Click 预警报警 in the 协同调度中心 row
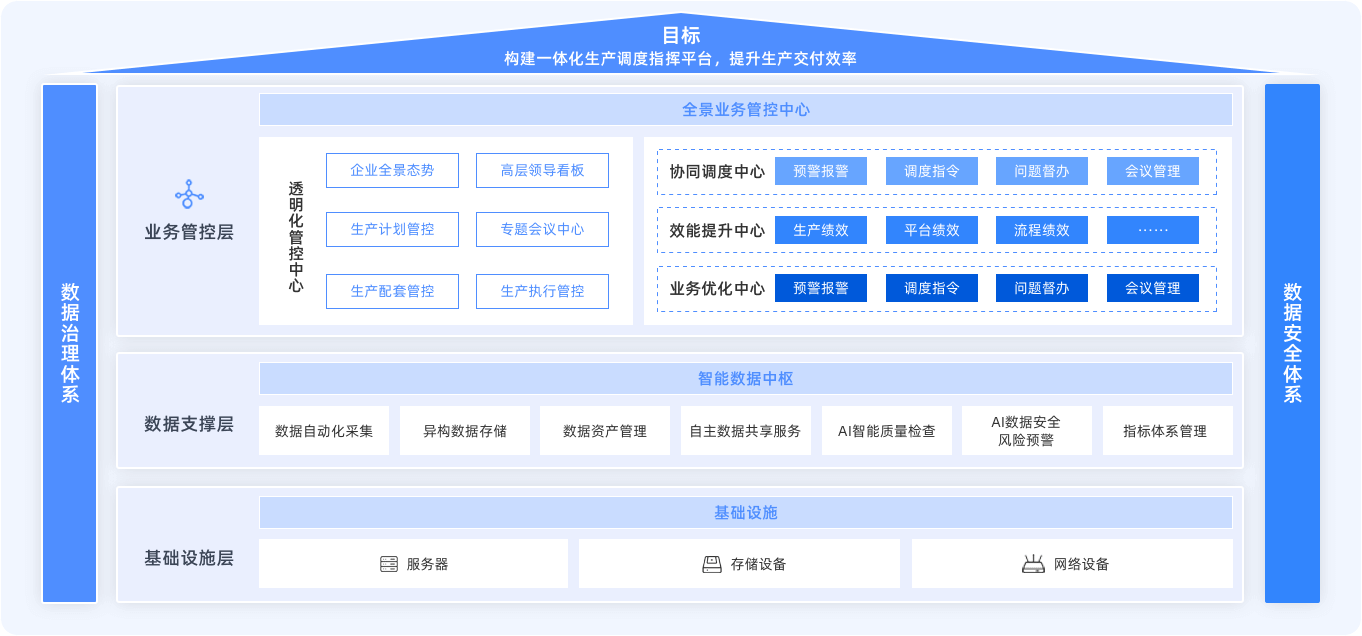Viewport: 1362px width, 636px height. click(821, 171)
